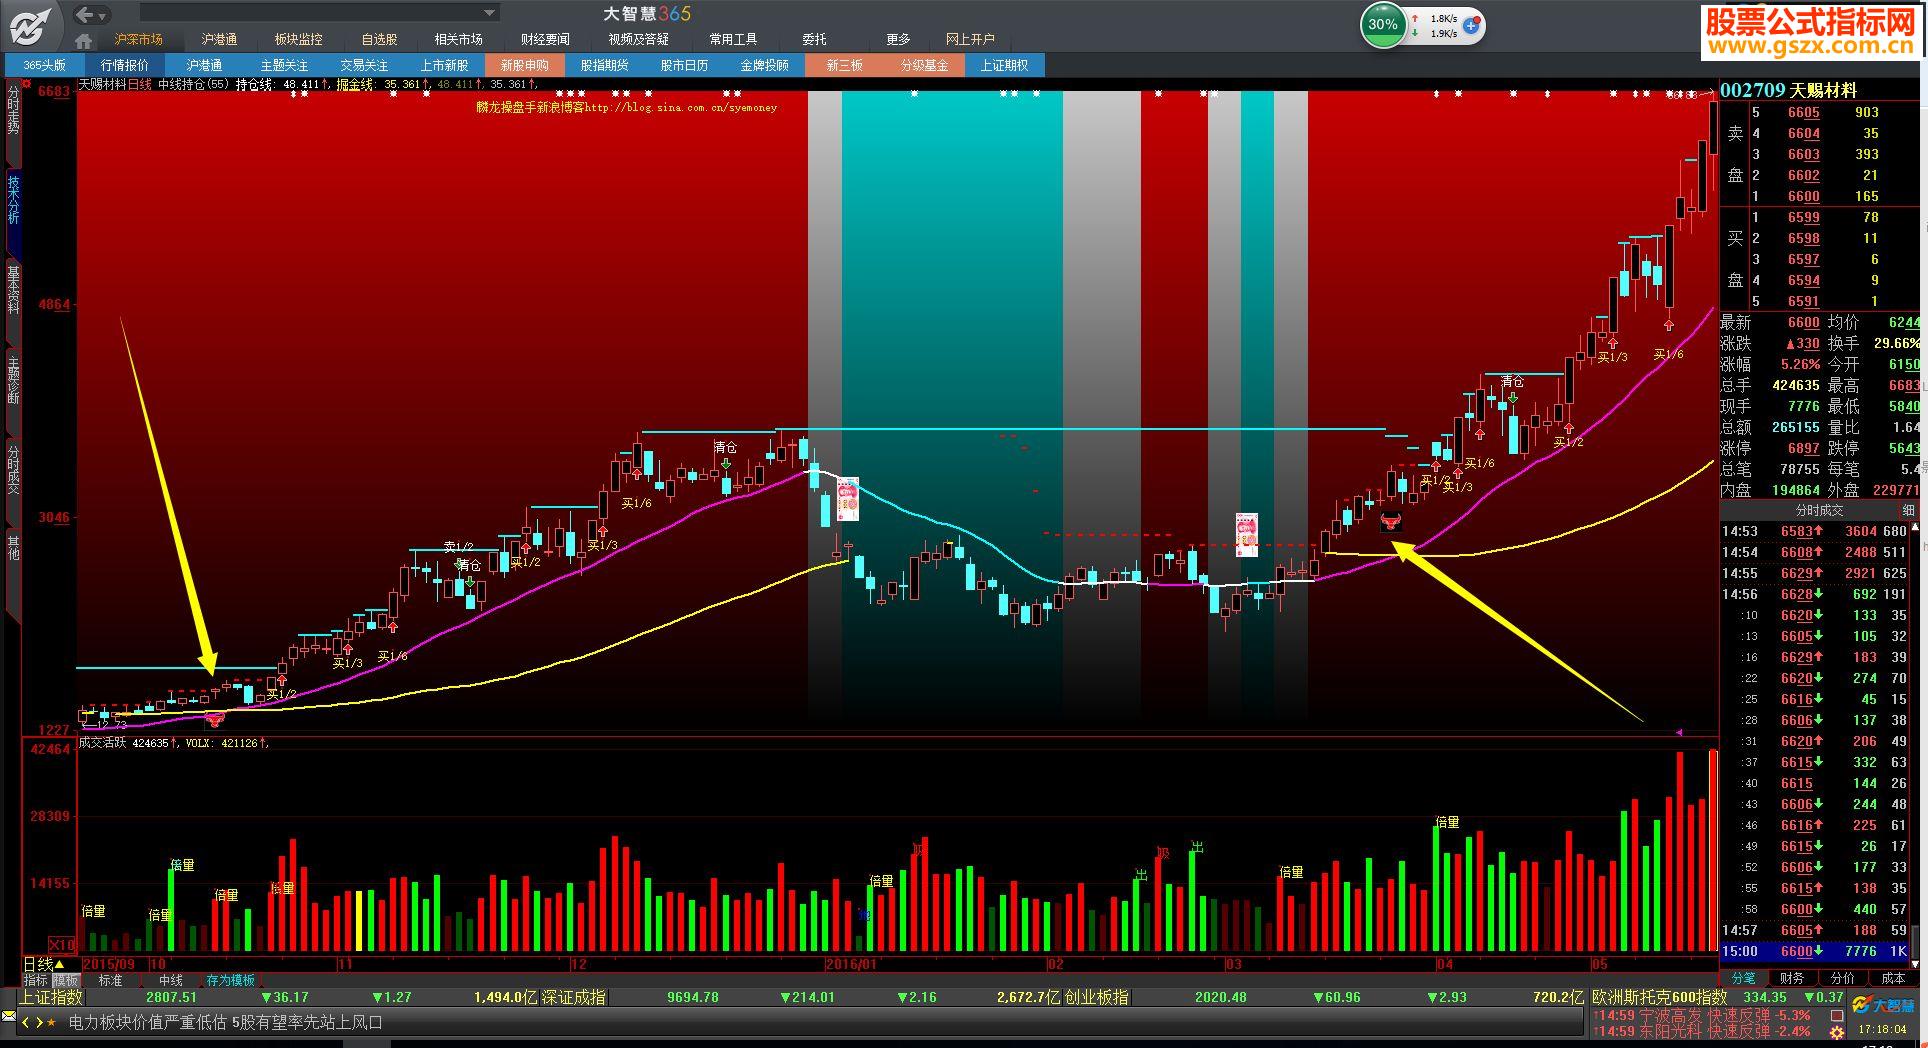Image resolution: width=1928 pixels, height=1048 pixels.
Task: Apply the 中线 template tab
Action: tap(171, 981)
